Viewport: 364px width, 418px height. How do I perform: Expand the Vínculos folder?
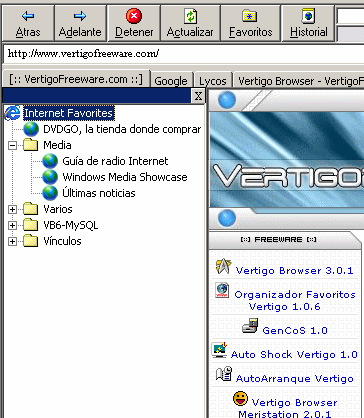[12, 241]
